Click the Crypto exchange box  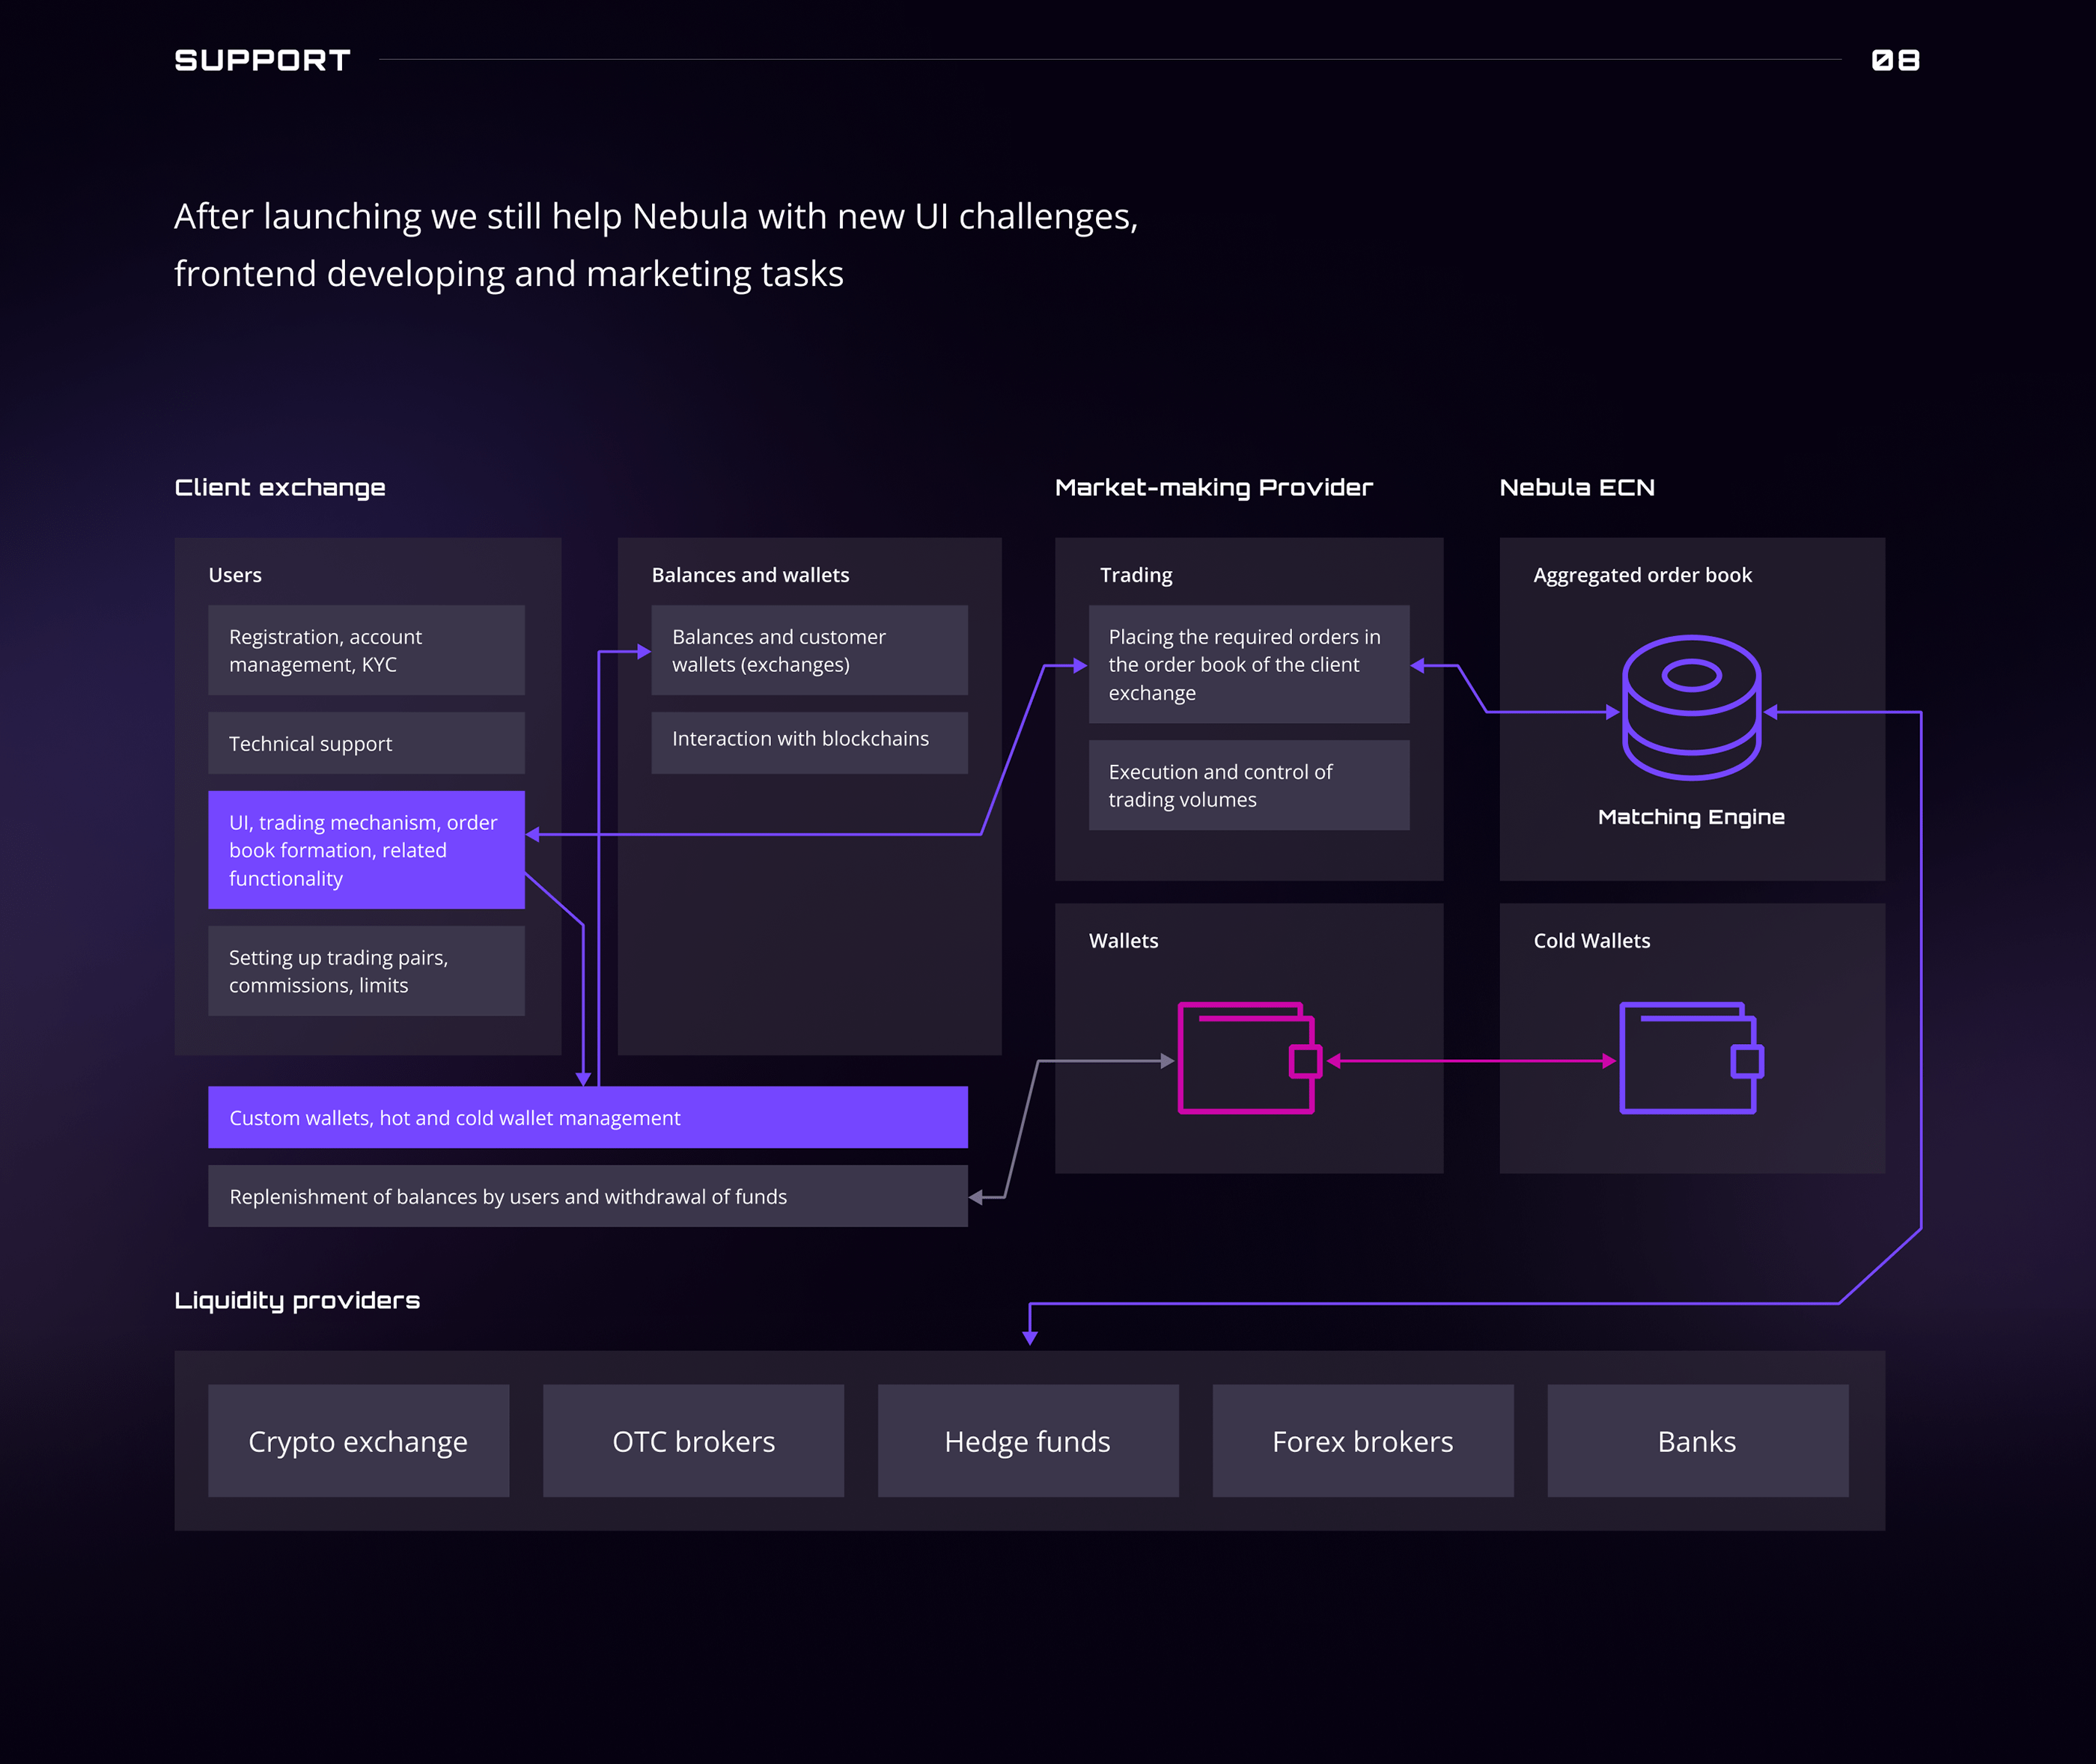358,1441
